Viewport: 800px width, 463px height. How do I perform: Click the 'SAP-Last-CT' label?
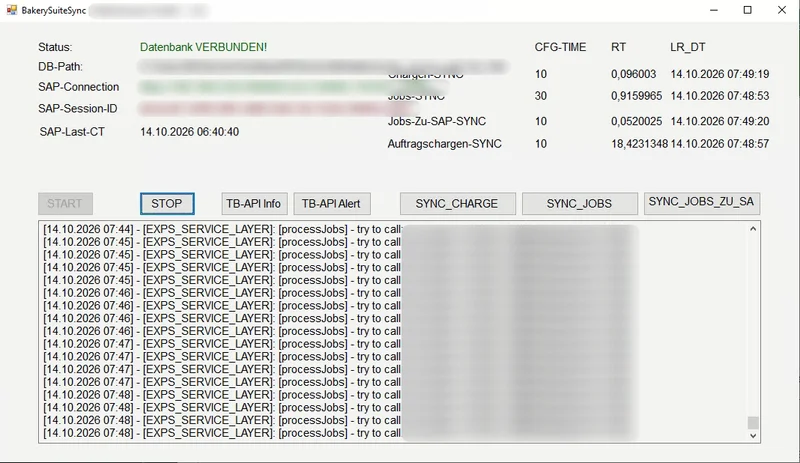click(72, 132)
